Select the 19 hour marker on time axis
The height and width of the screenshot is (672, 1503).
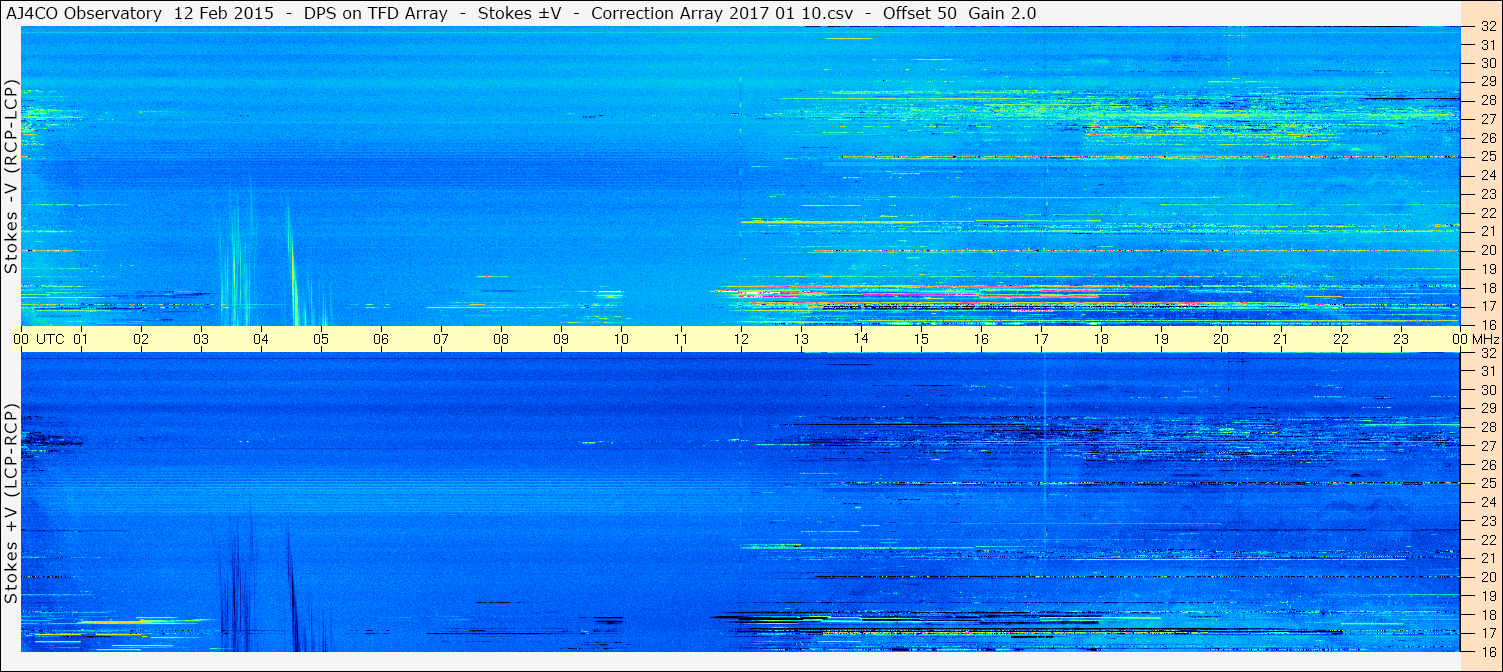pos(1161,339)
